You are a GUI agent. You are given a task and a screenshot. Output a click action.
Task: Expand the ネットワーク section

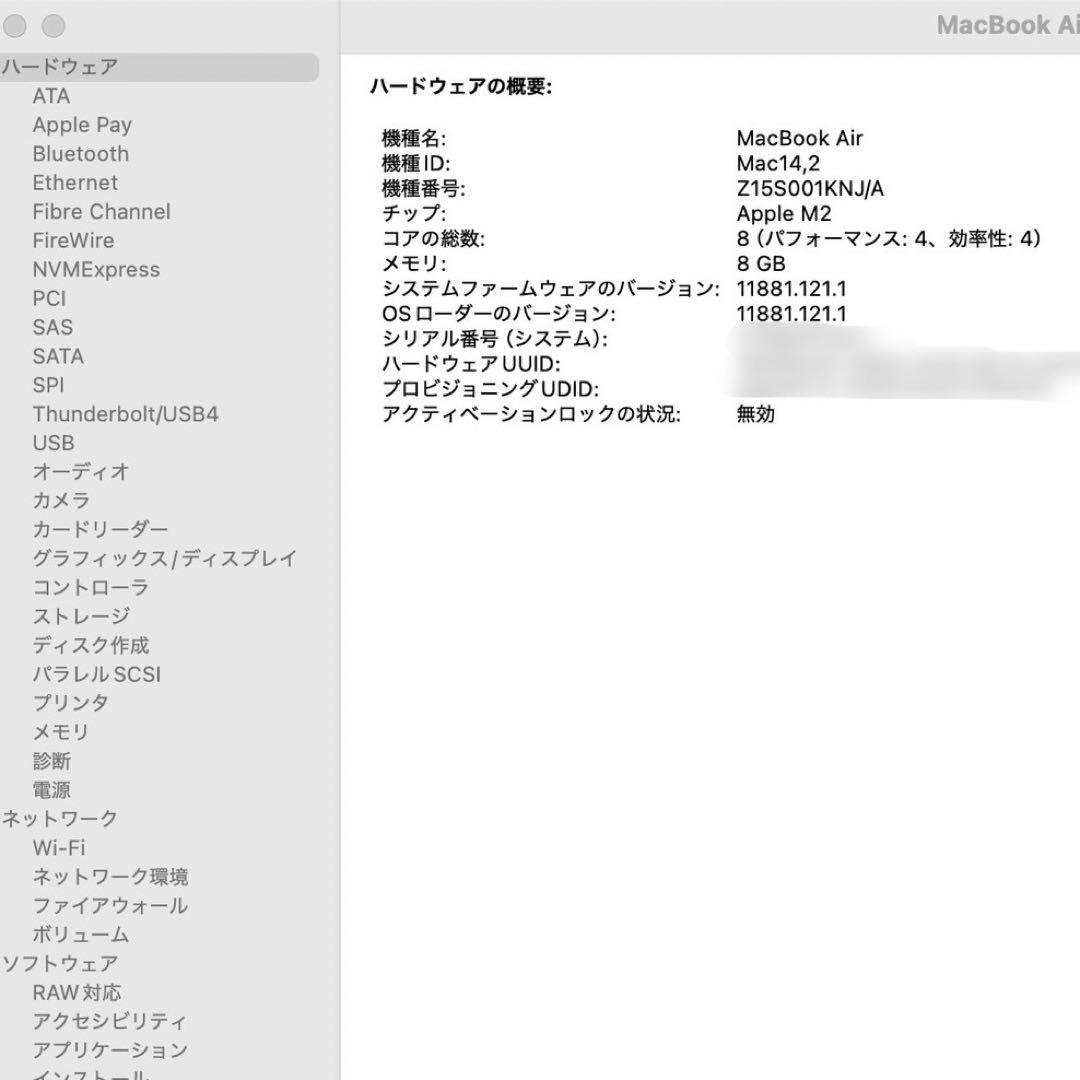click(x=58, y=818)
